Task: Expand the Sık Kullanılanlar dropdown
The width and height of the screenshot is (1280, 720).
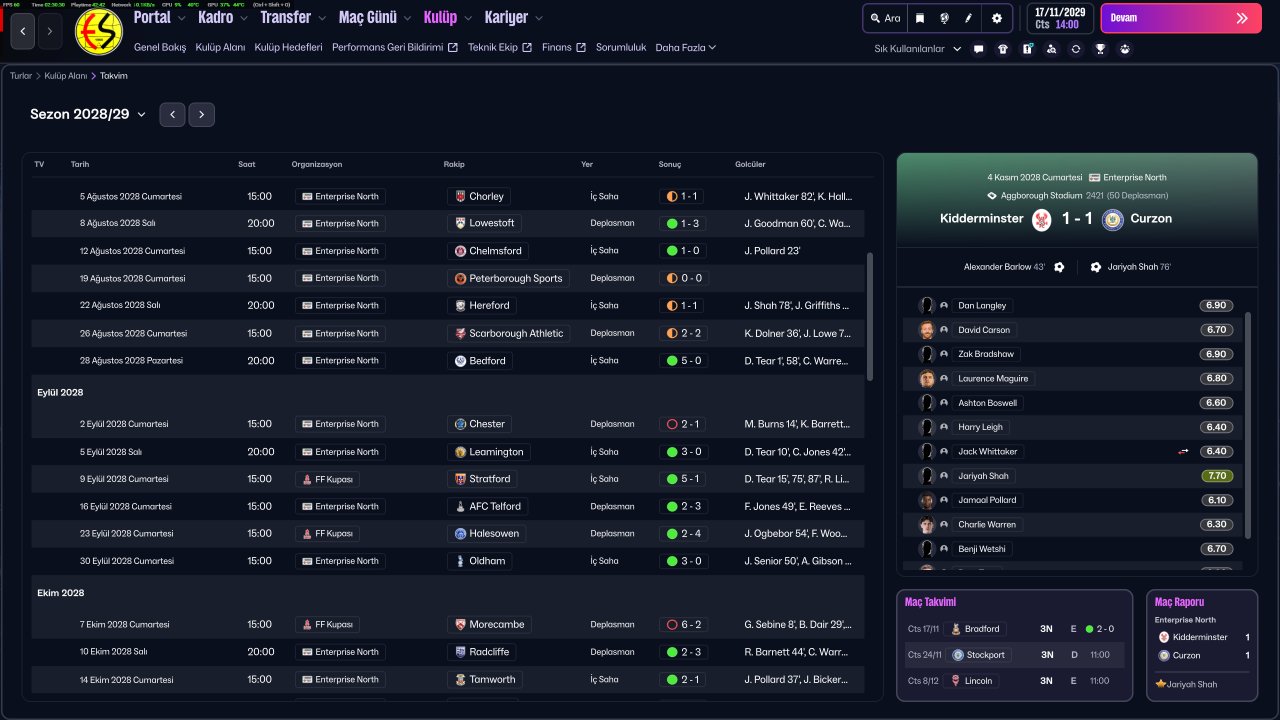Action: [917, 49]
